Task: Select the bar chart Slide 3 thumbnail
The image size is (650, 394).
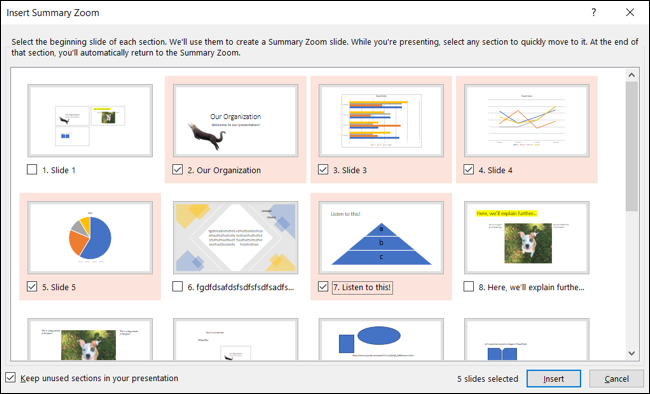Action: click(x=381, y=121)
